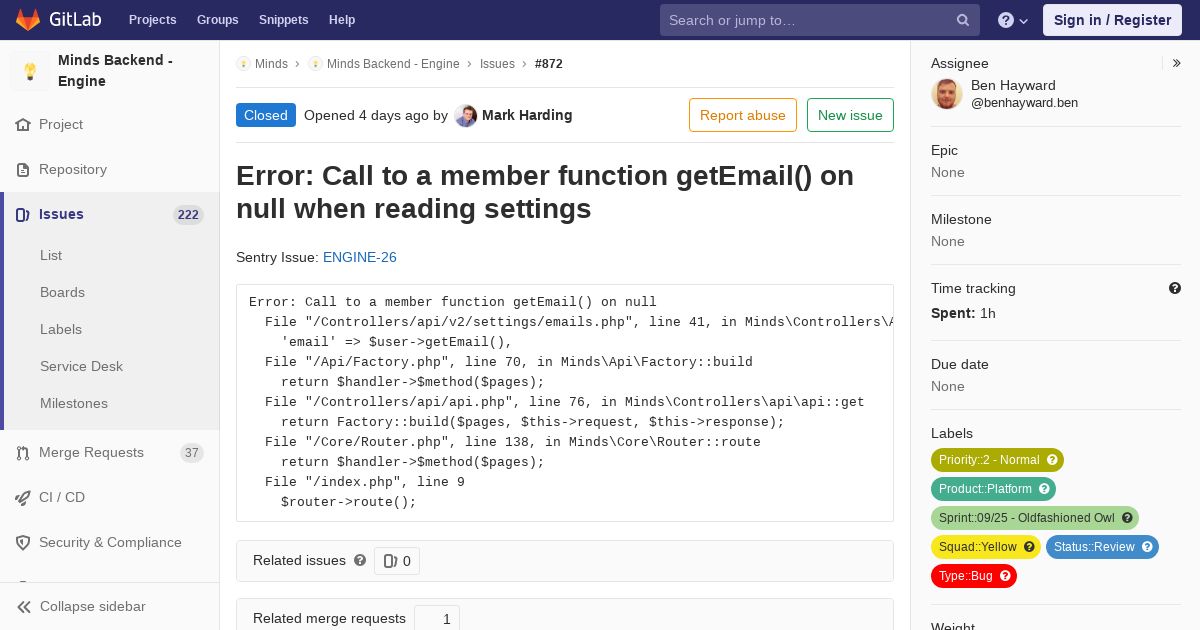Click the Report abuse button

[743, 115]
